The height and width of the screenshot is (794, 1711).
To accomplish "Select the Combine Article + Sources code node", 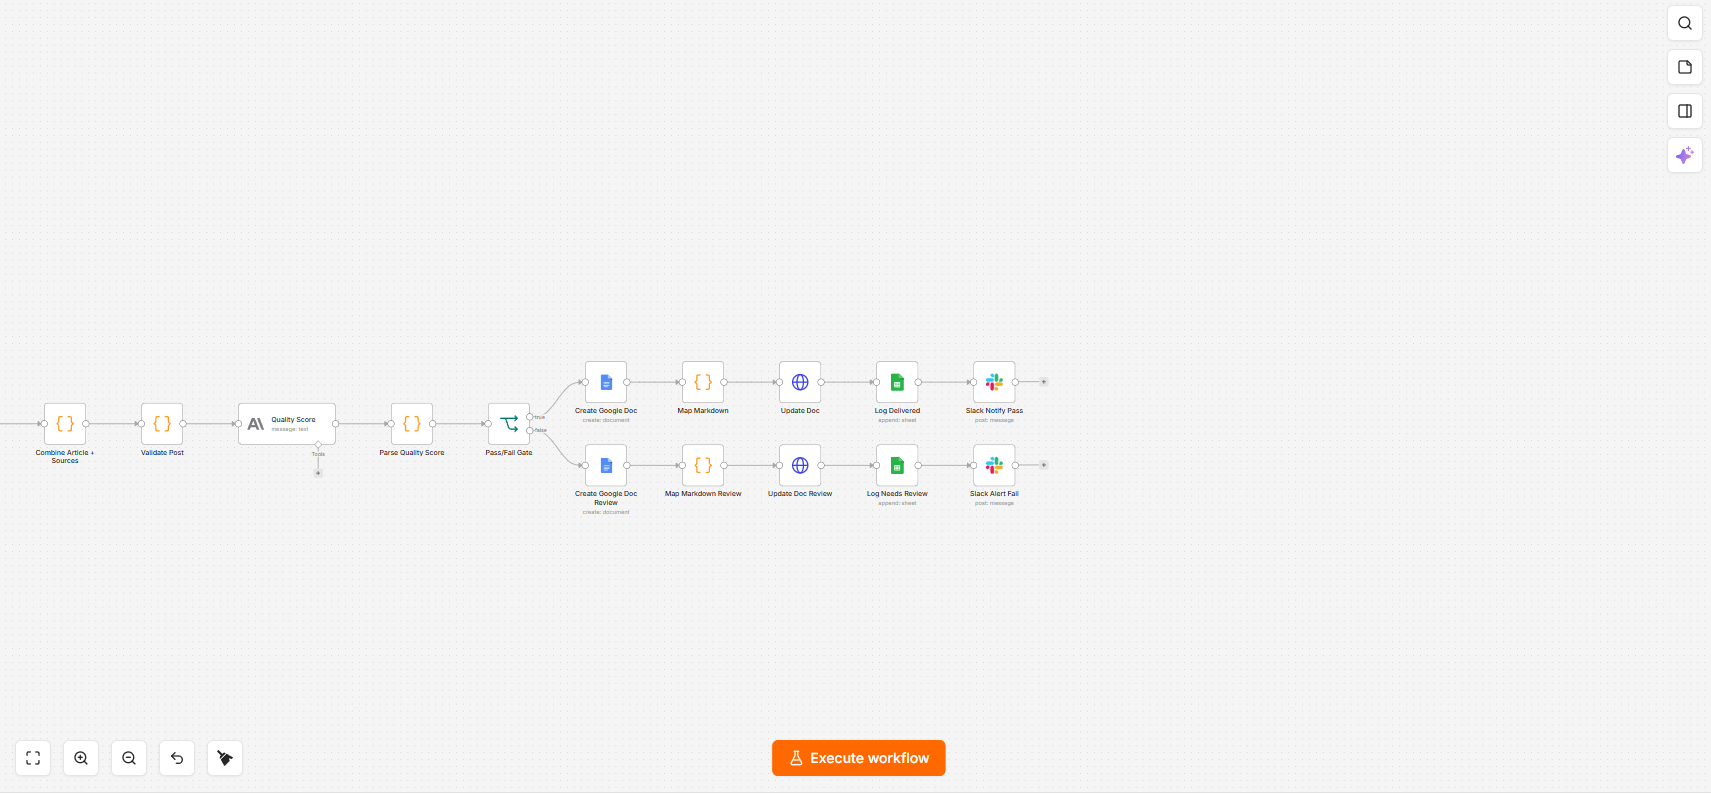I will tap(65, 424).
